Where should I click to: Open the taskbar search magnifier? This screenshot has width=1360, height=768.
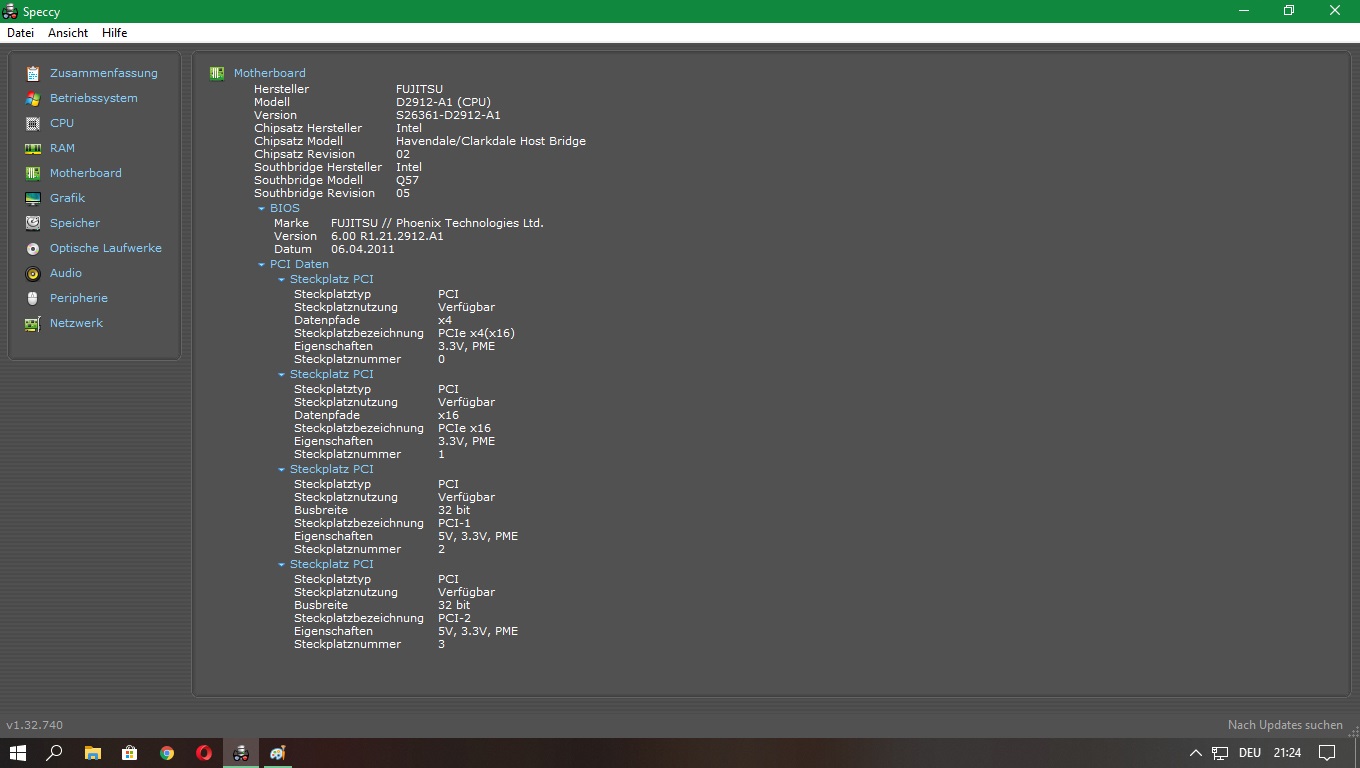55,753
